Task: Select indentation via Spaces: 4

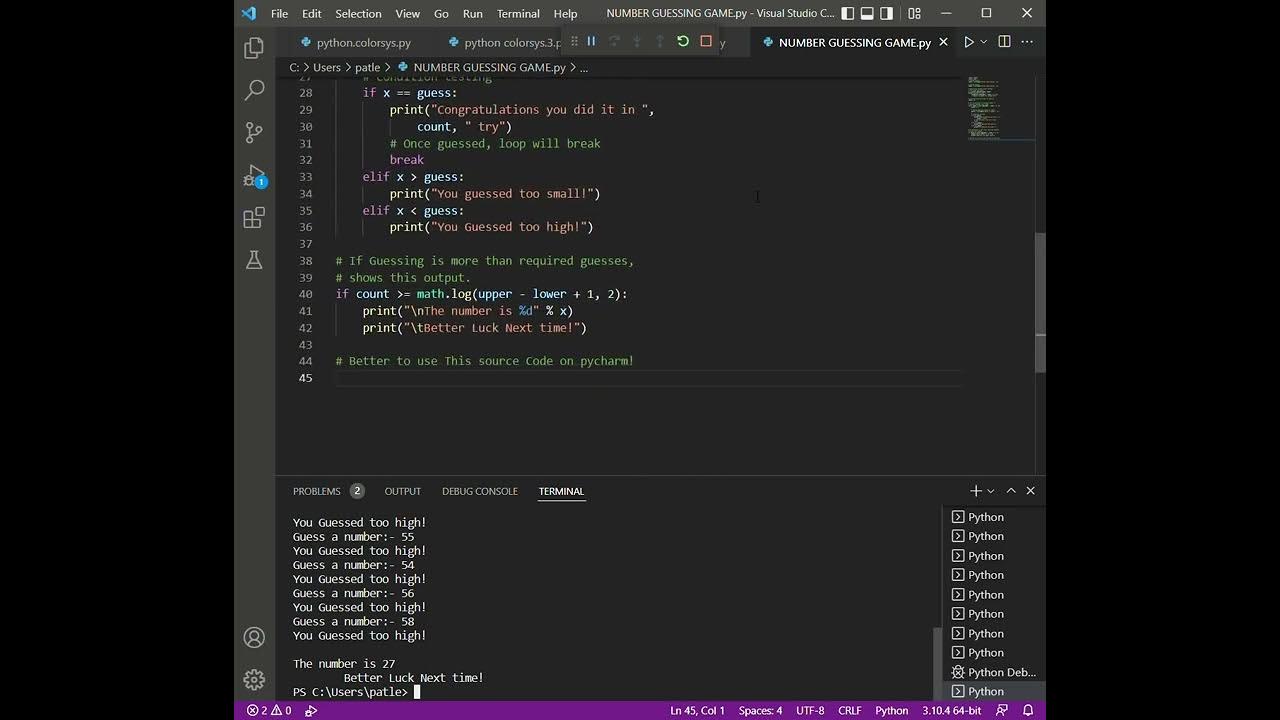Action: [760, 711]
